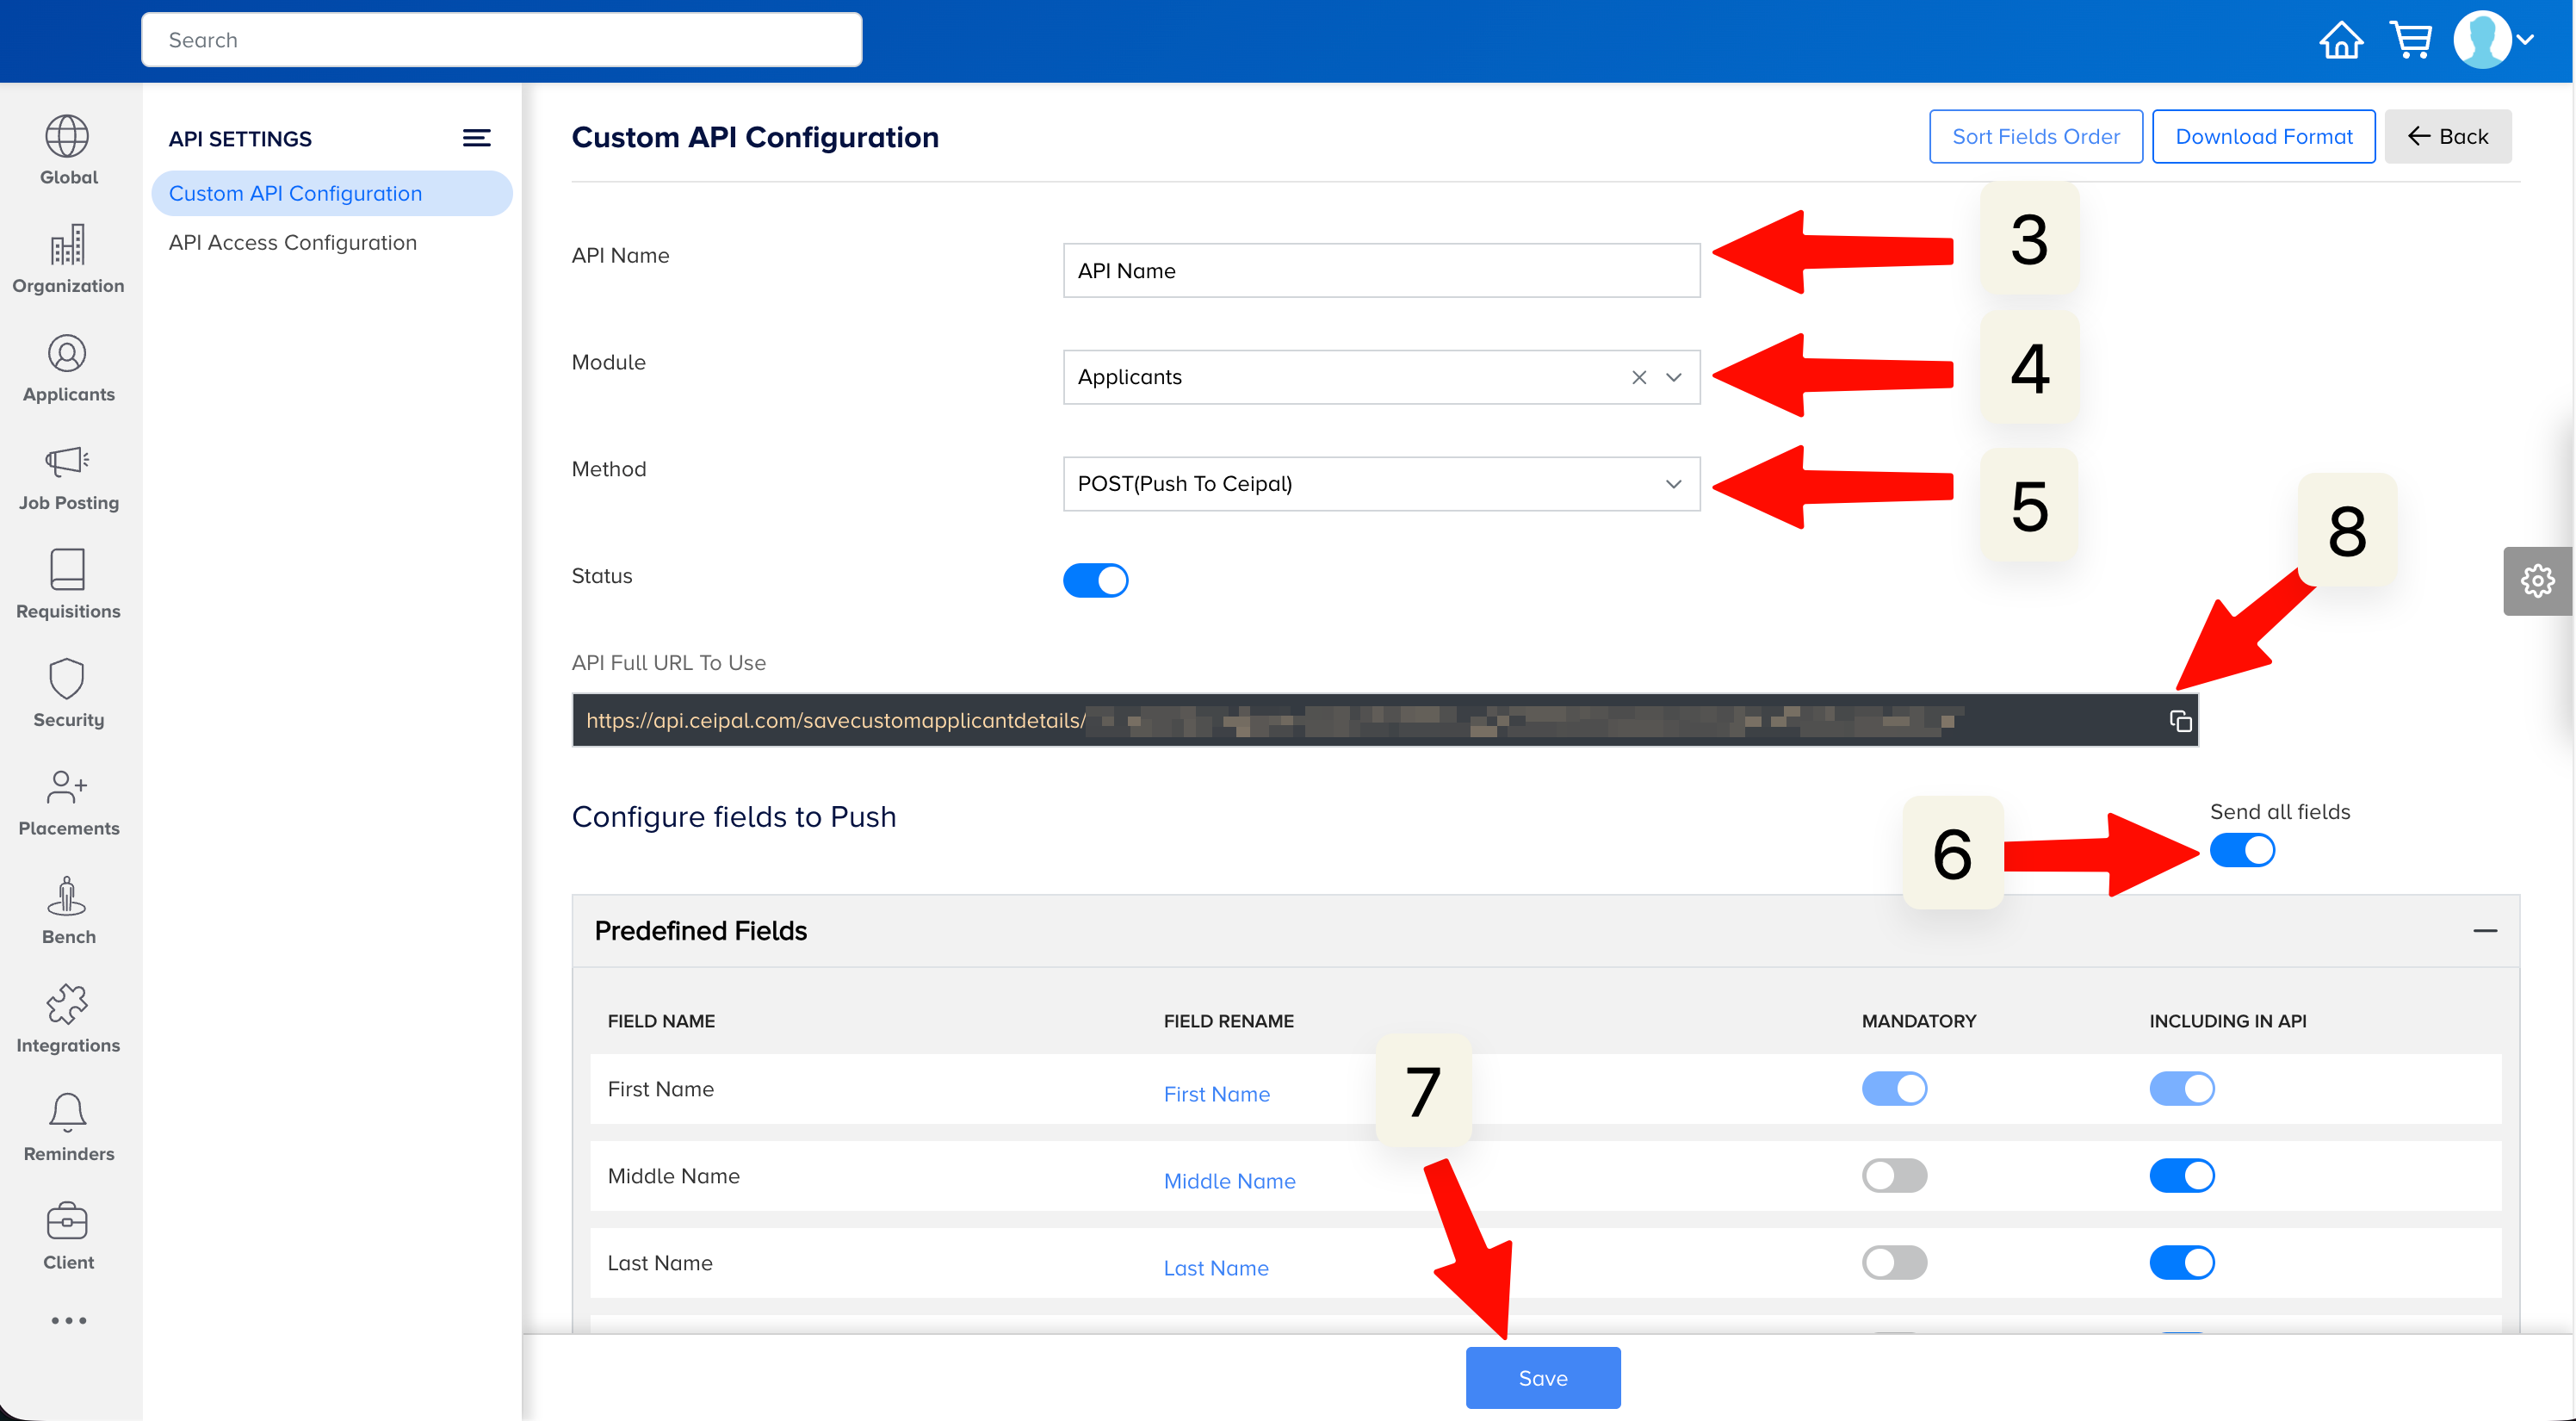Click the Integrations sidebar icon

[68, 1005]
